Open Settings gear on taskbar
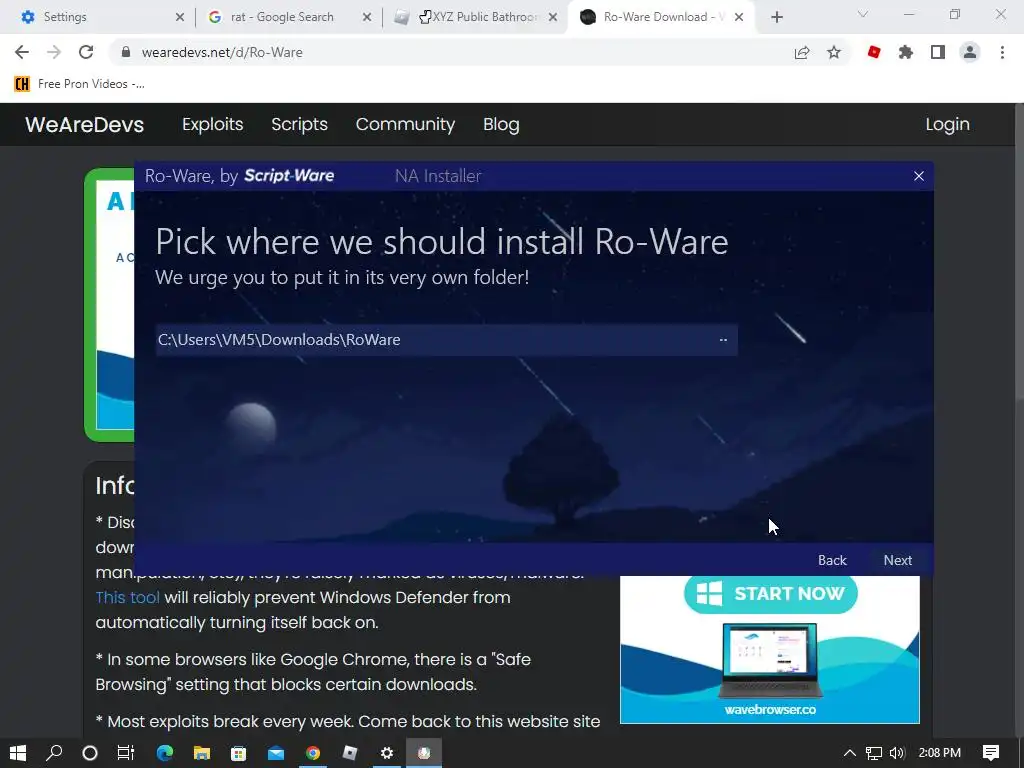The width and height of the screenshot is (1024, 768). tap(387, 753)
